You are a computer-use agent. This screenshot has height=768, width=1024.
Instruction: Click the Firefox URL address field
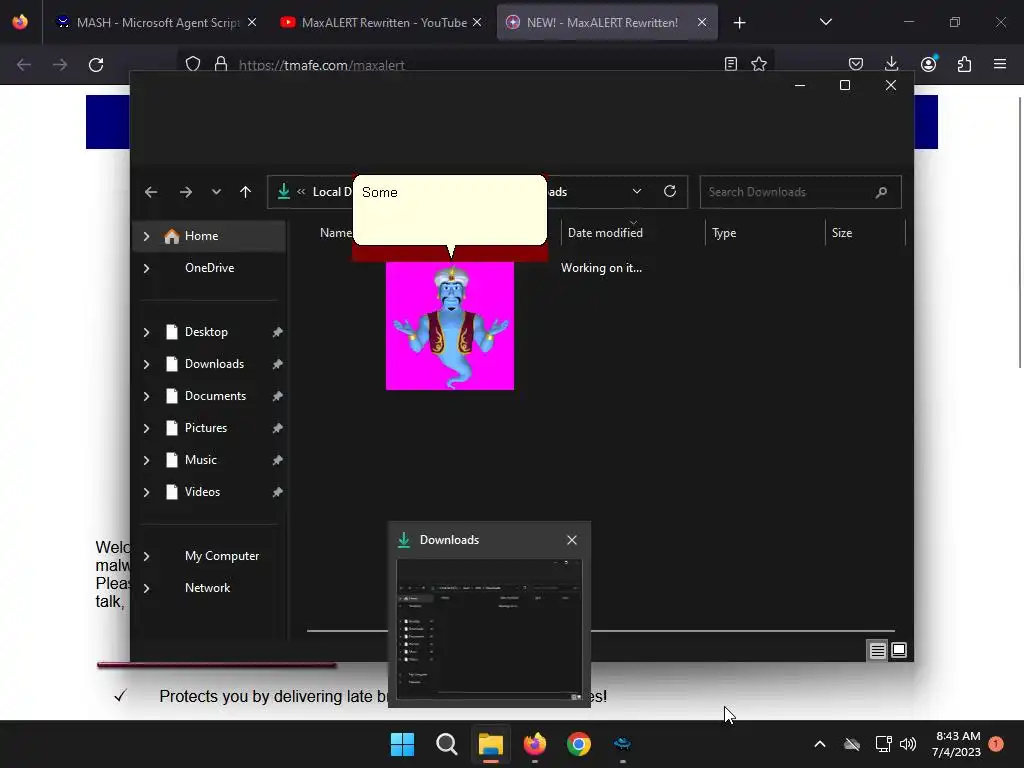(475, 65)
